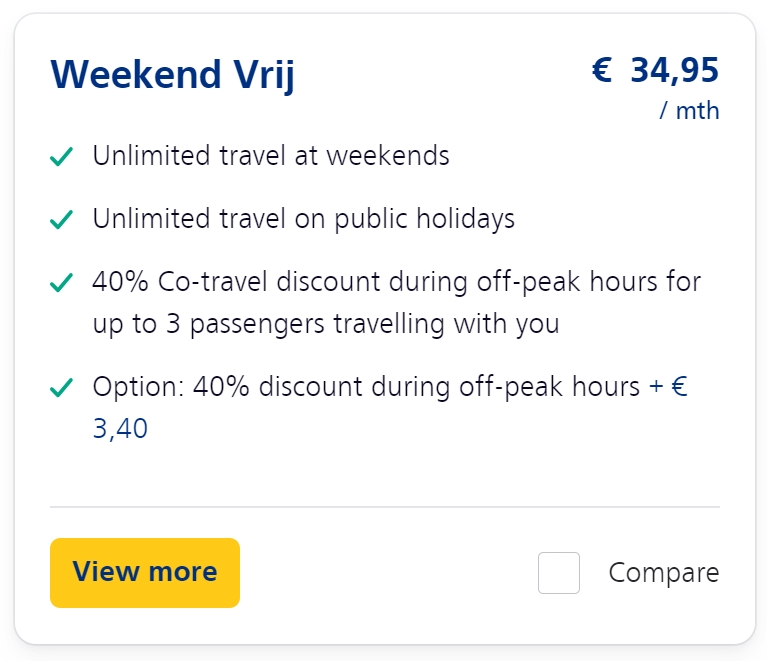Click the "/ mth" billing period label
This screenshot has width=767, height=661.
click(x=689, y=111)
